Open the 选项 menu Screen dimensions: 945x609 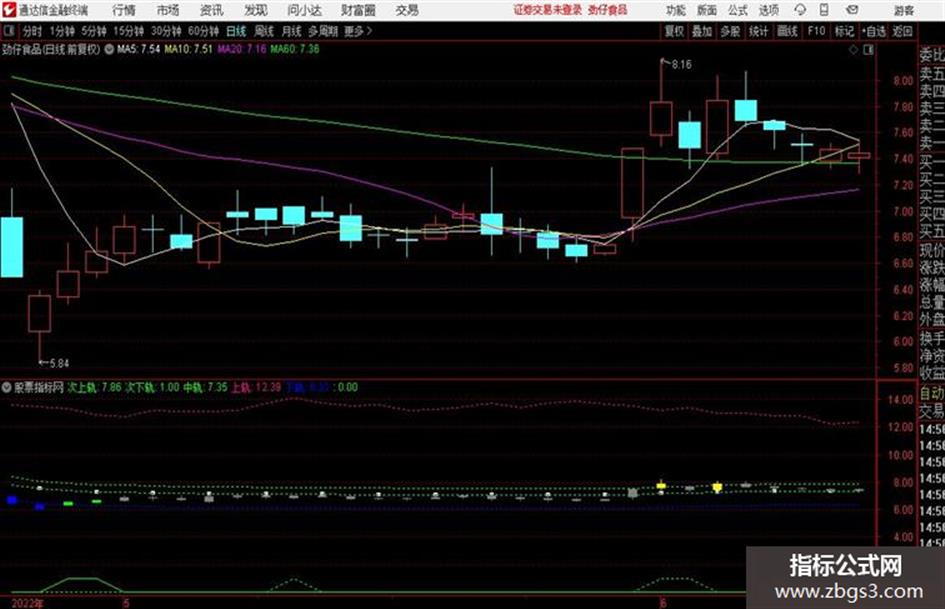click(768, 10)
